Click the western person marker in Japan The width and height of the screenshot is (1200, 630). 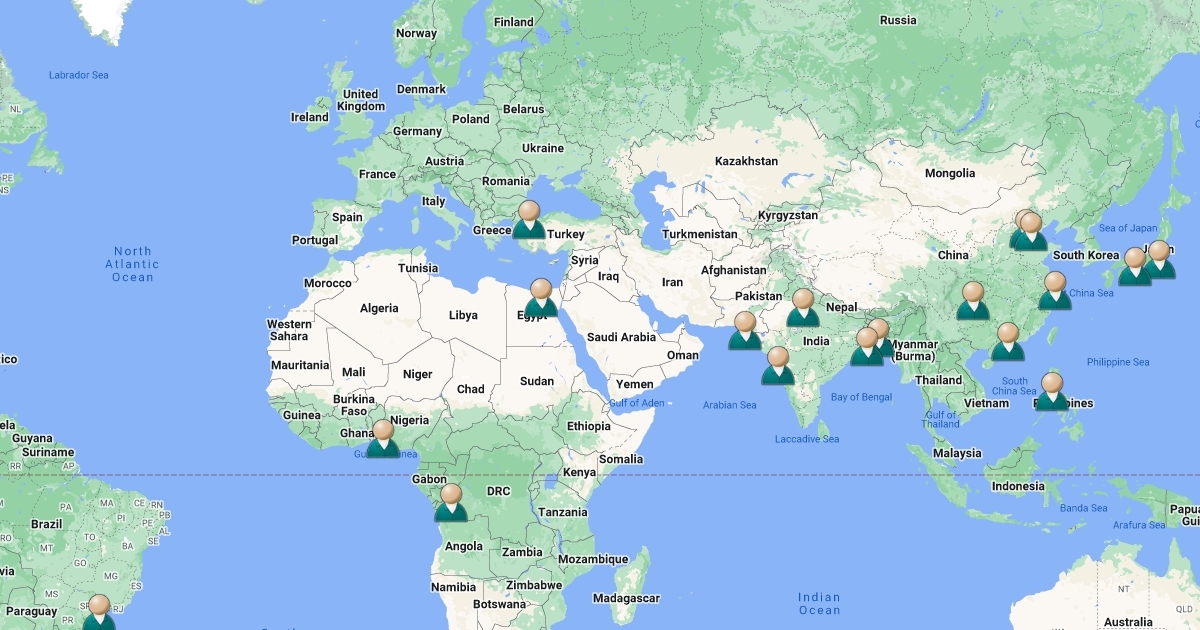(x=1134, y=267)
